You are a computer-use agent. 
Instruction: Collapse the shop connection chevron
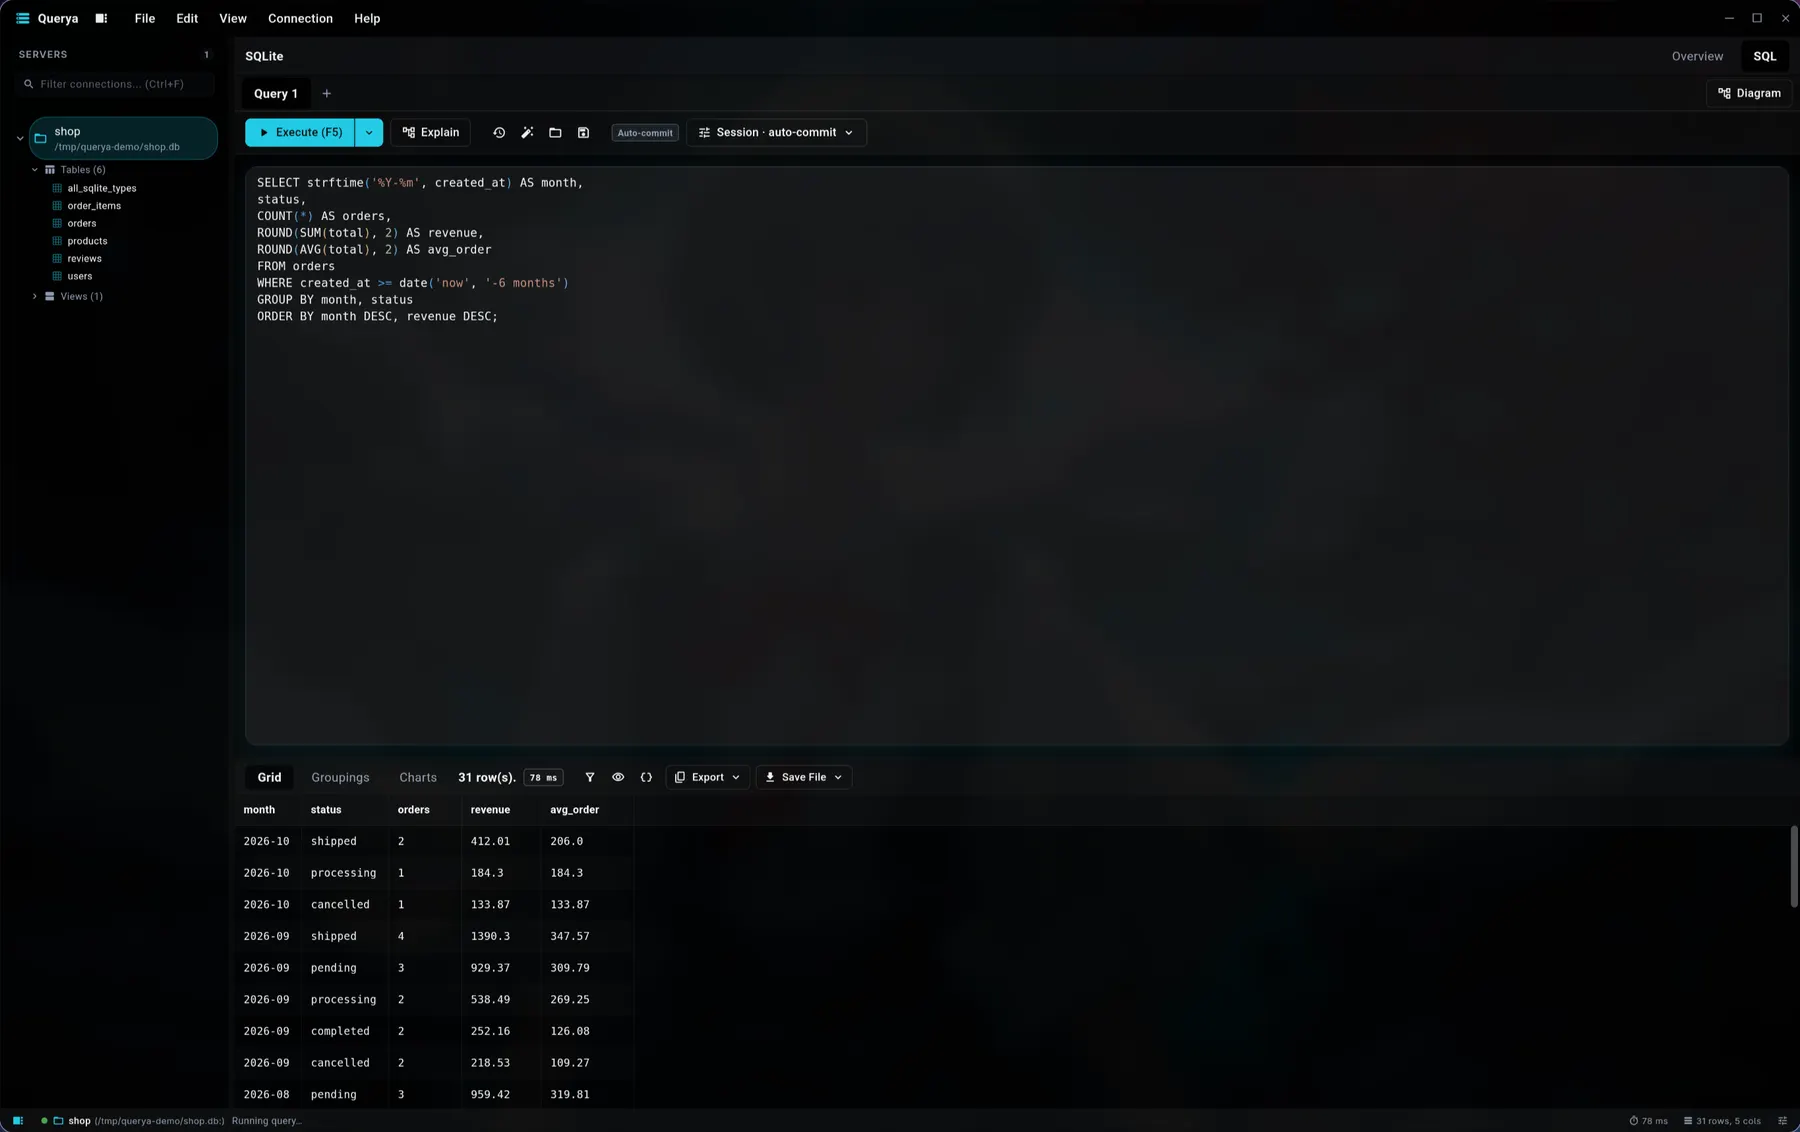point(20,139)
